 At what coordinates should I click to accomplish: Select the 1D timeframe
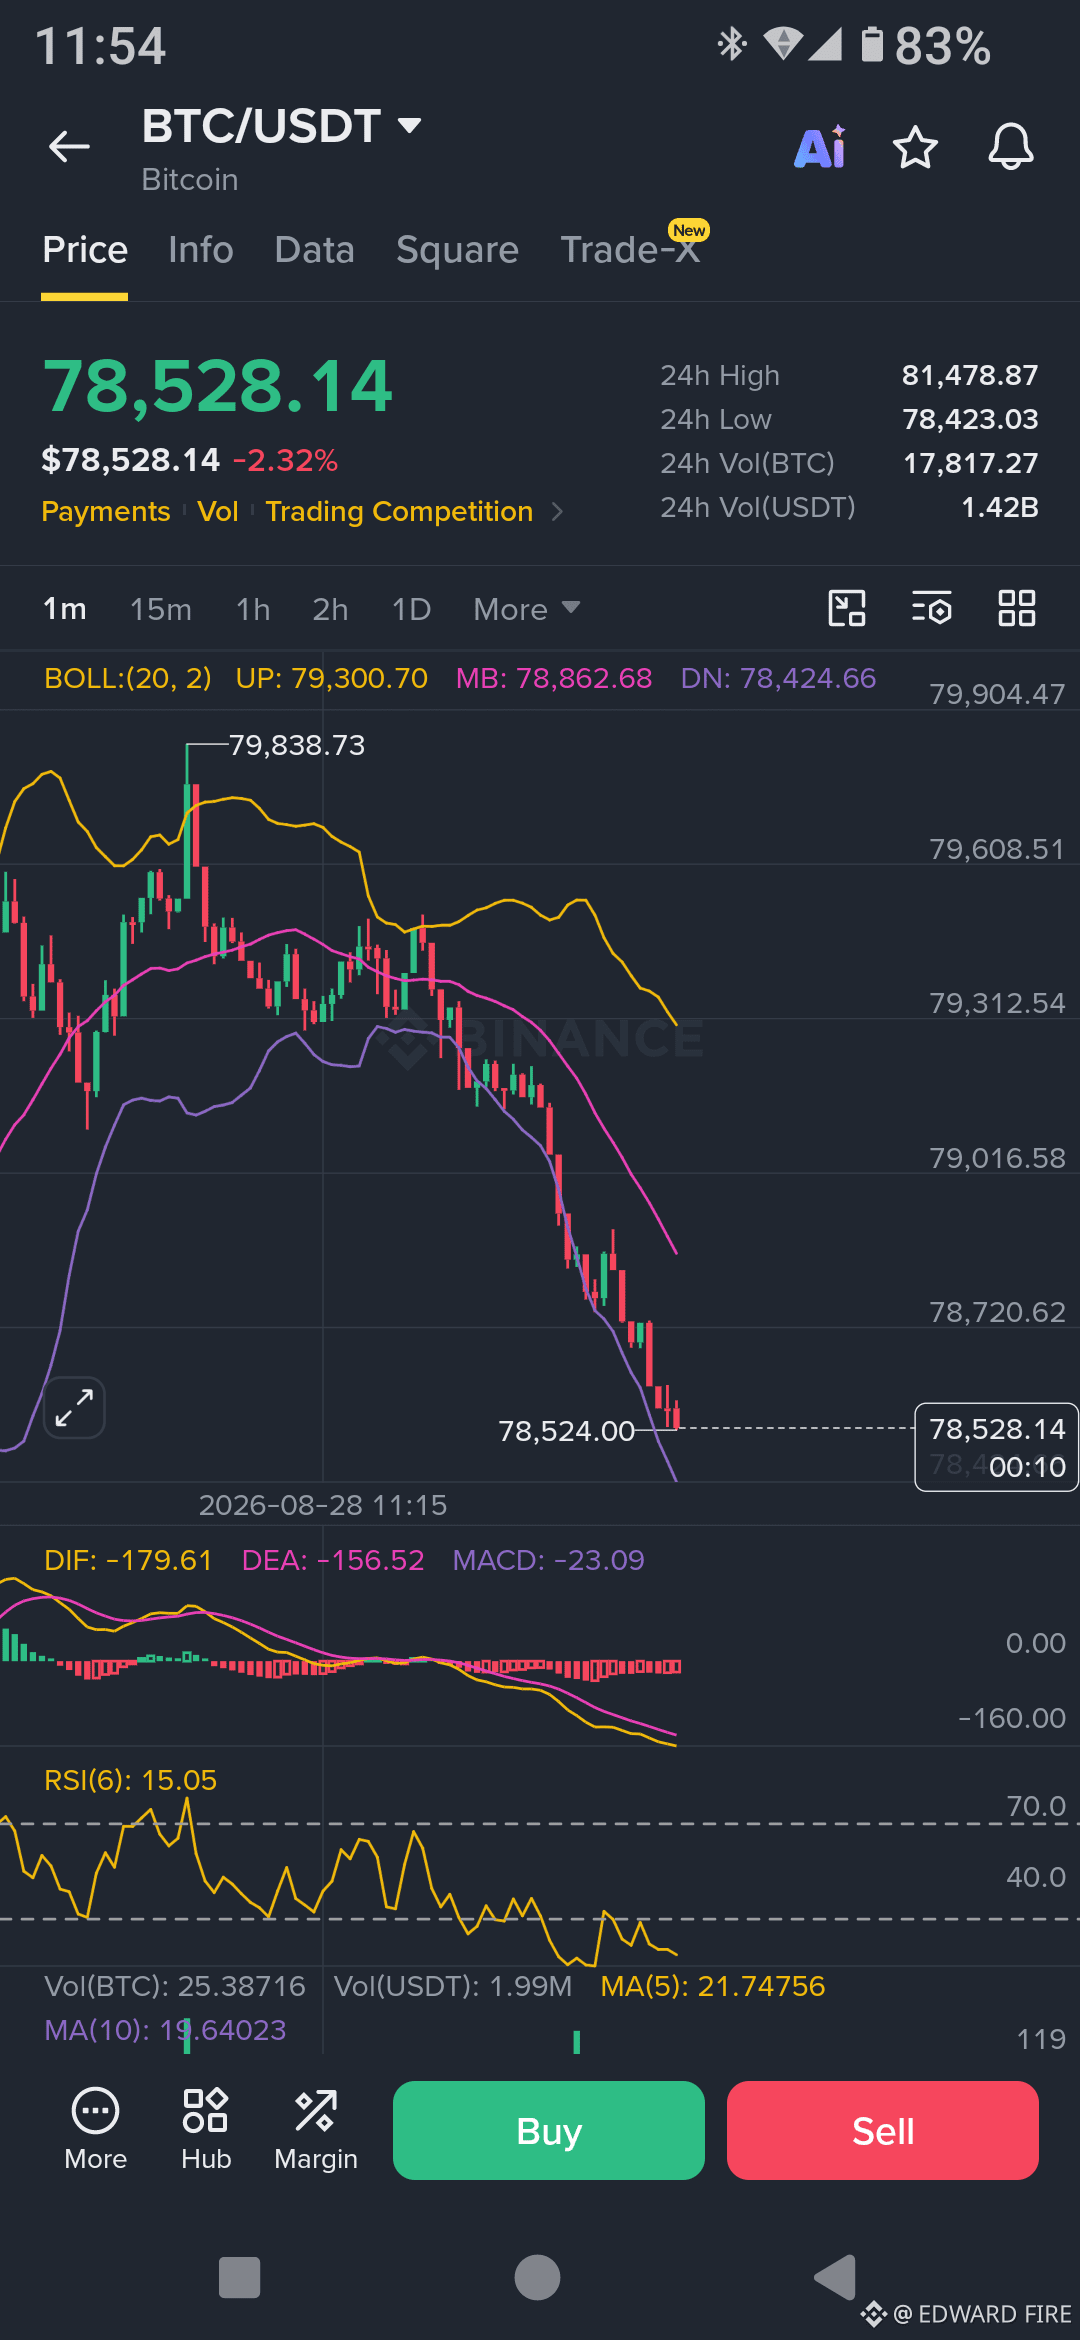411,609
